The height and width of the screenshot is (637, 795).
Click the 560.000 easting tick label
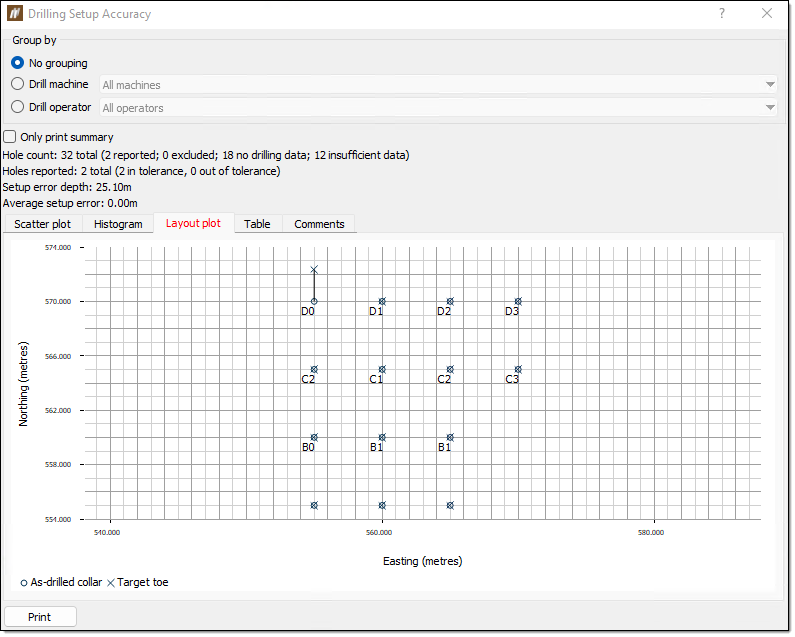point(379,533)
